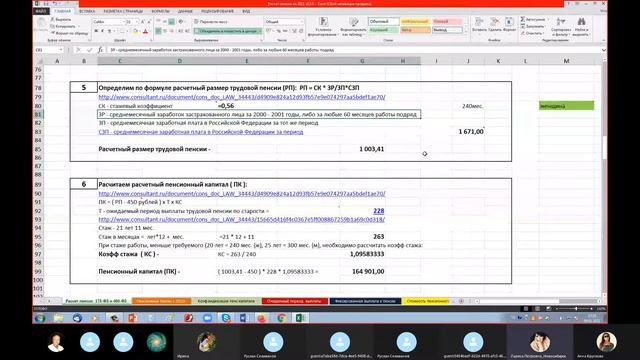The height and width of the screenshot is (360, 640).
Task: Open Conditional Formatting (Условное форматирование)
Action: tap(324, 27)
